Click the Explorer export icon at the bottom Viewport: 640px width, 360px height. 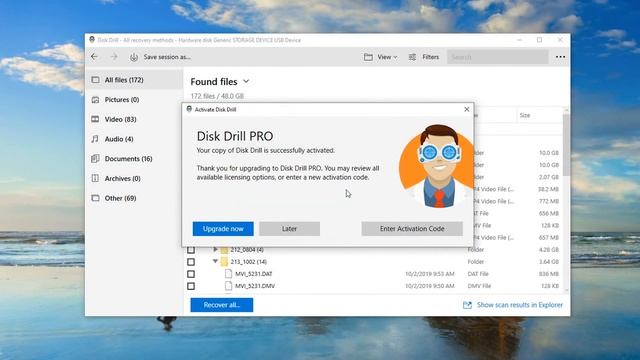(467, 305)
